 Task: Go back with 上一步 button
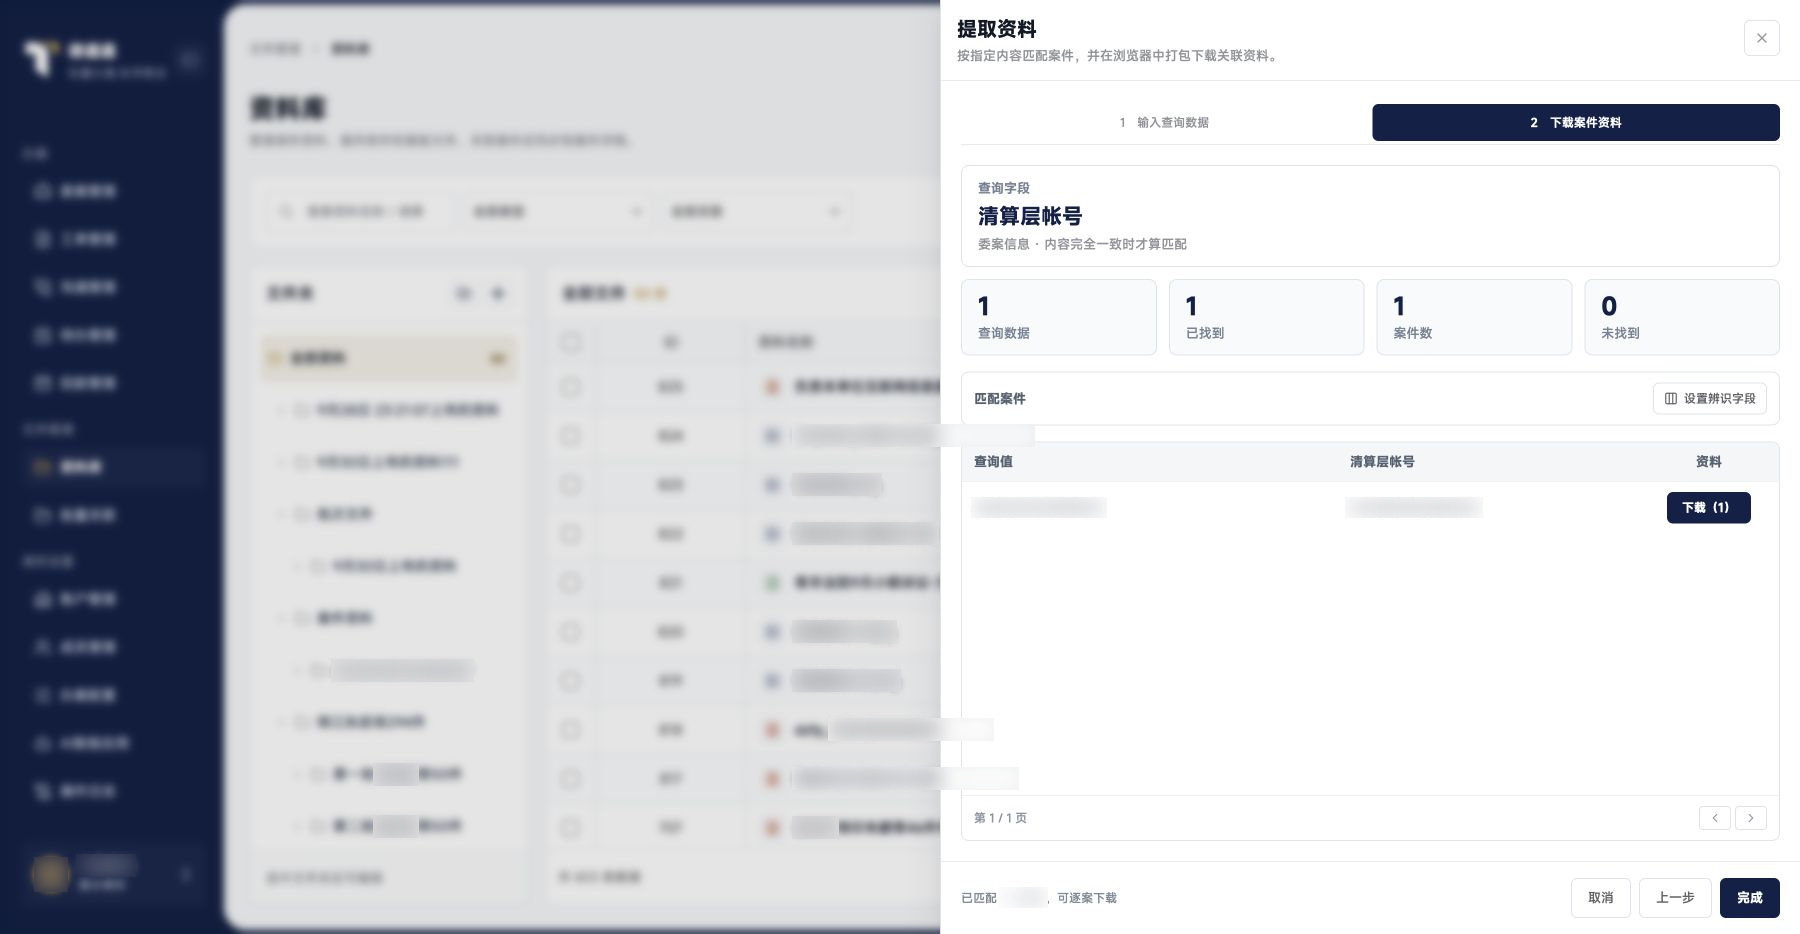[x=1675, y=898]
